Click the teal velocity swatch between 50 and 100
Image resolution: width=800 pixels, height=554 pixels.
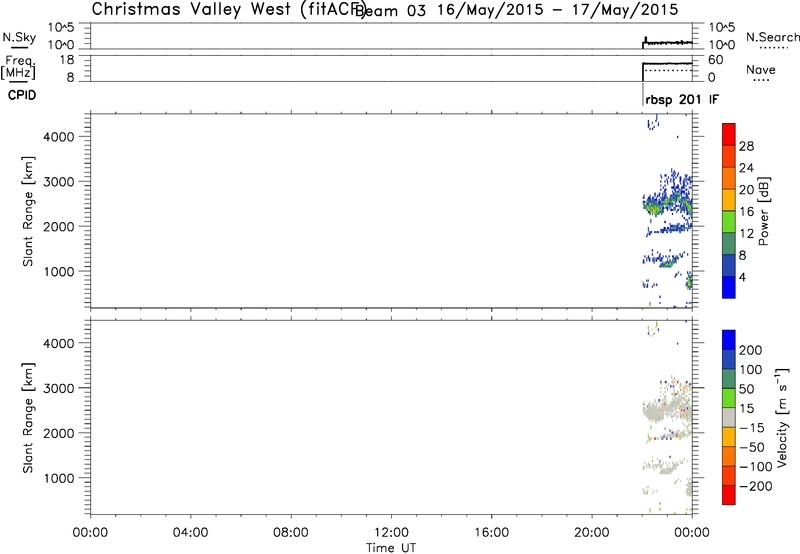pos(729,379)
